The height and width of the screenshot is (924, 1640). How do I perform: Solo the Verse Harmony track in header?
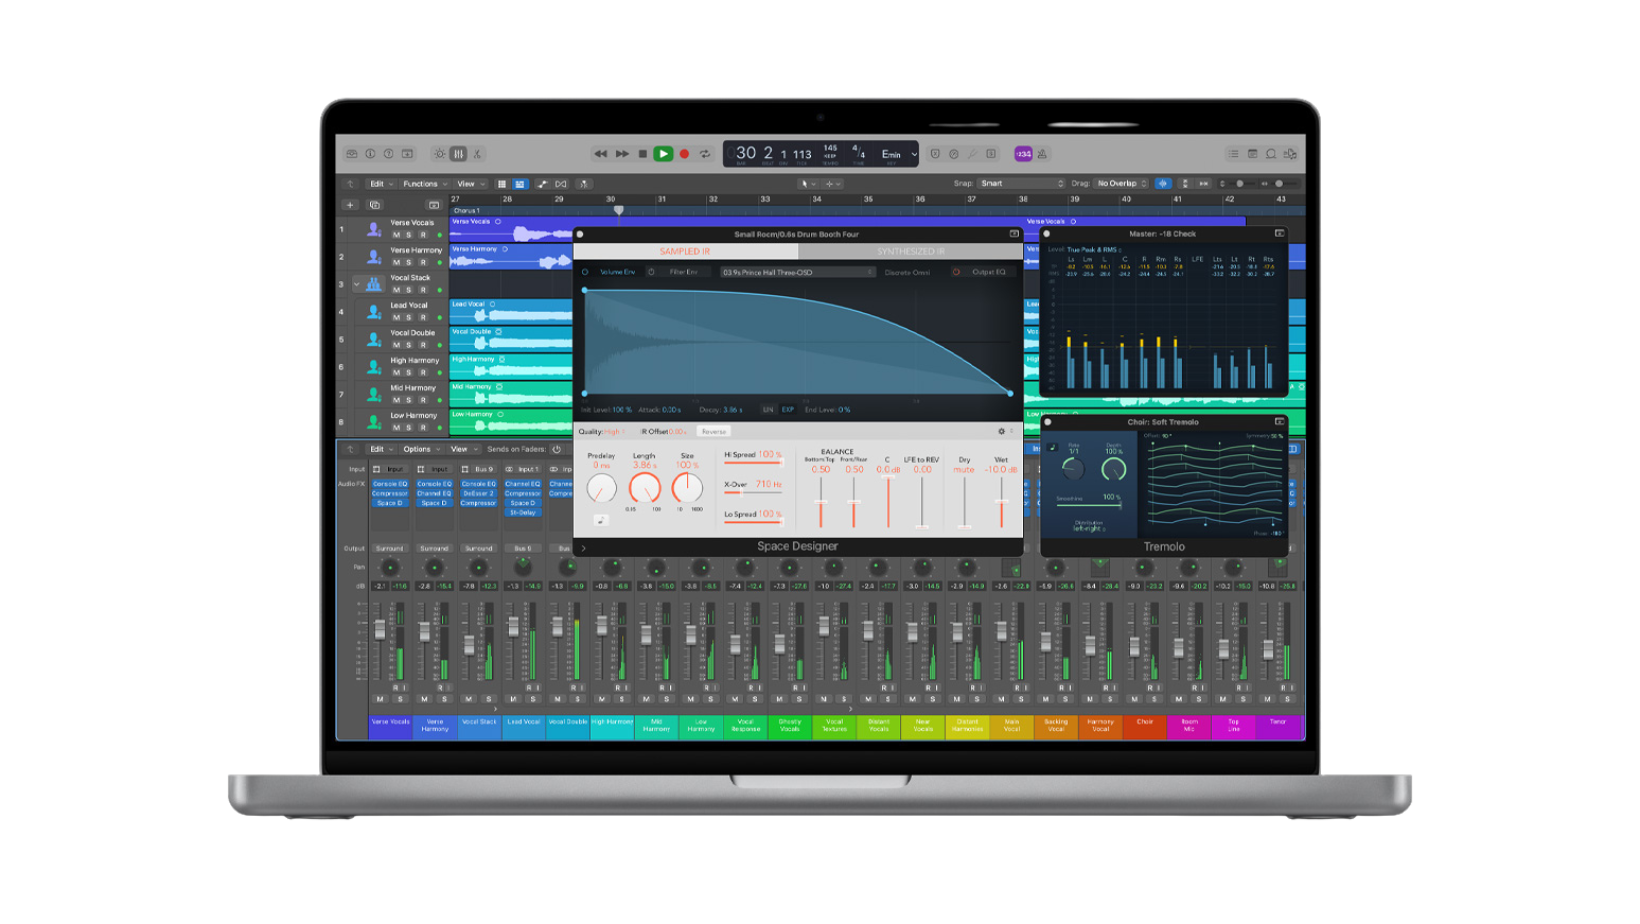(x=408, y=262)
